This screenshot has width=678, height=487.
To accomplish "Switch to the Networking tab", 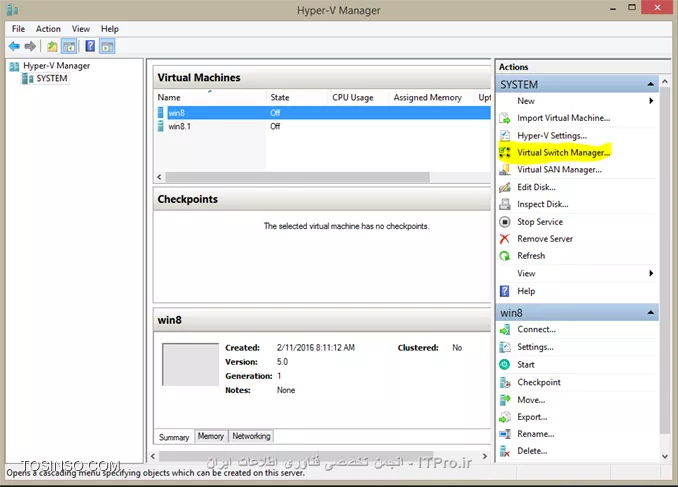I will click(x=251, y=436).
